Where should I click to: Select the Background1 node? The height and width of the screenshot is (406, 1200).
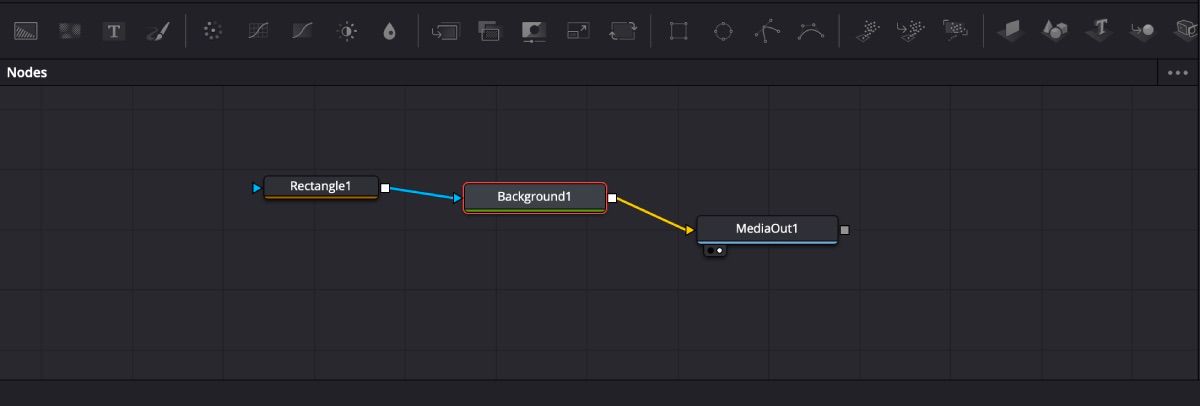[x=535, y=198]
